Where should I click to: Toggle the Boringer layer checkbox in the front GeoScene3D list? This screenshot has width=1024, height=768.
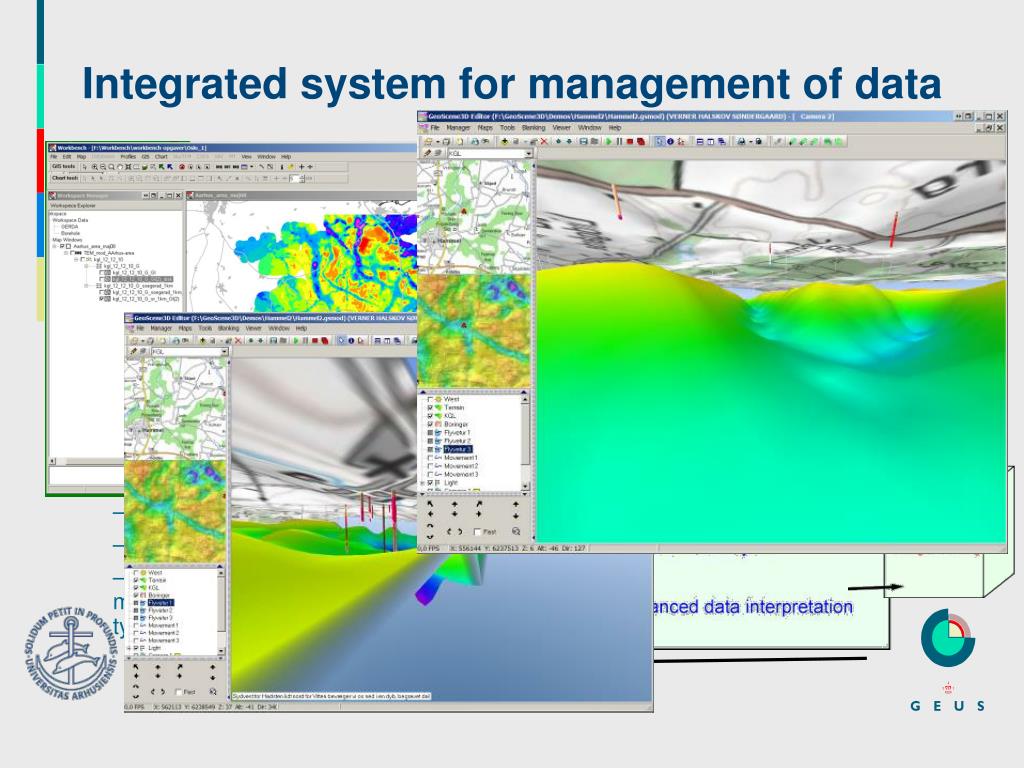tap(430, 424)
